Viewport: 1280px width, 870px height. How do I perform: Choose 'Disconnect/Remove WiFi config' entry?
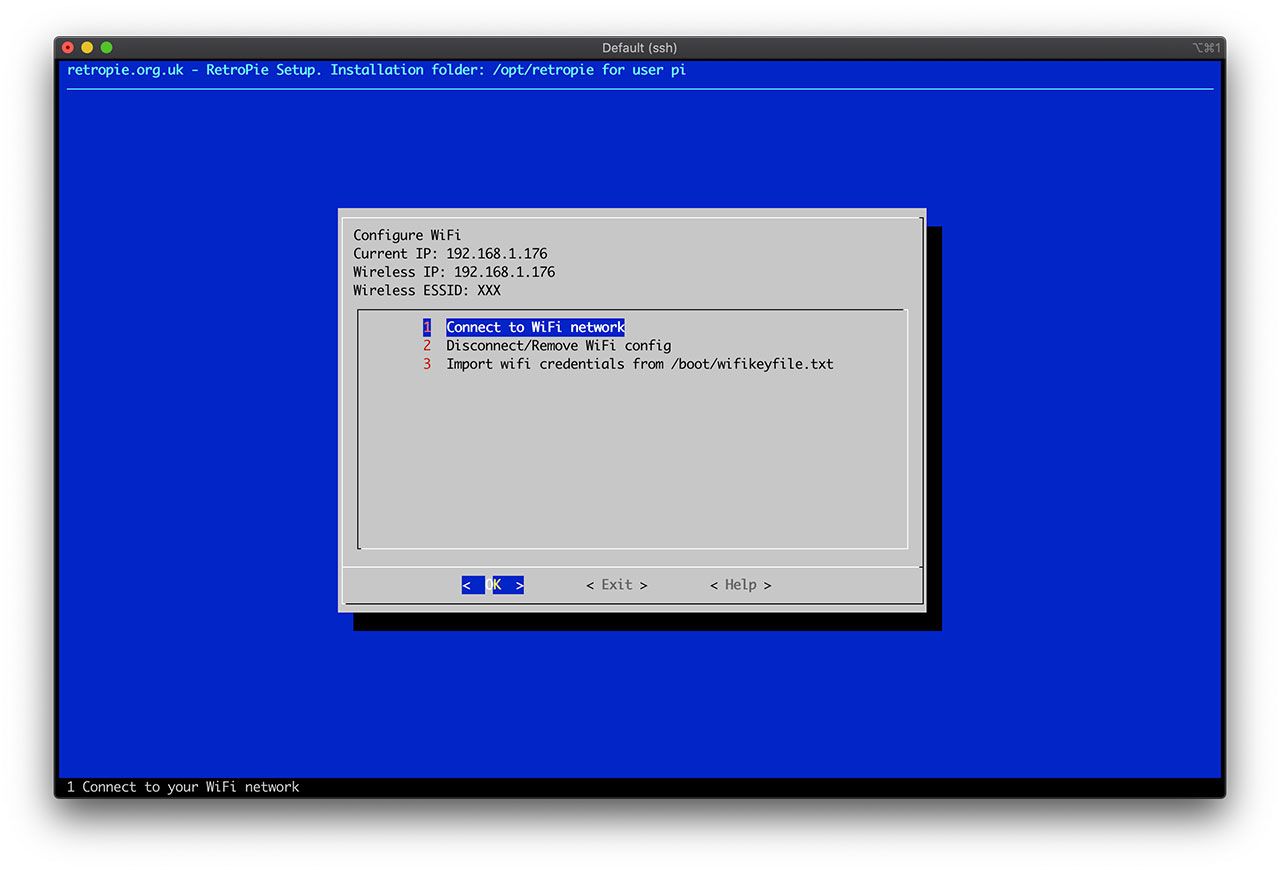tap(558, 346)
